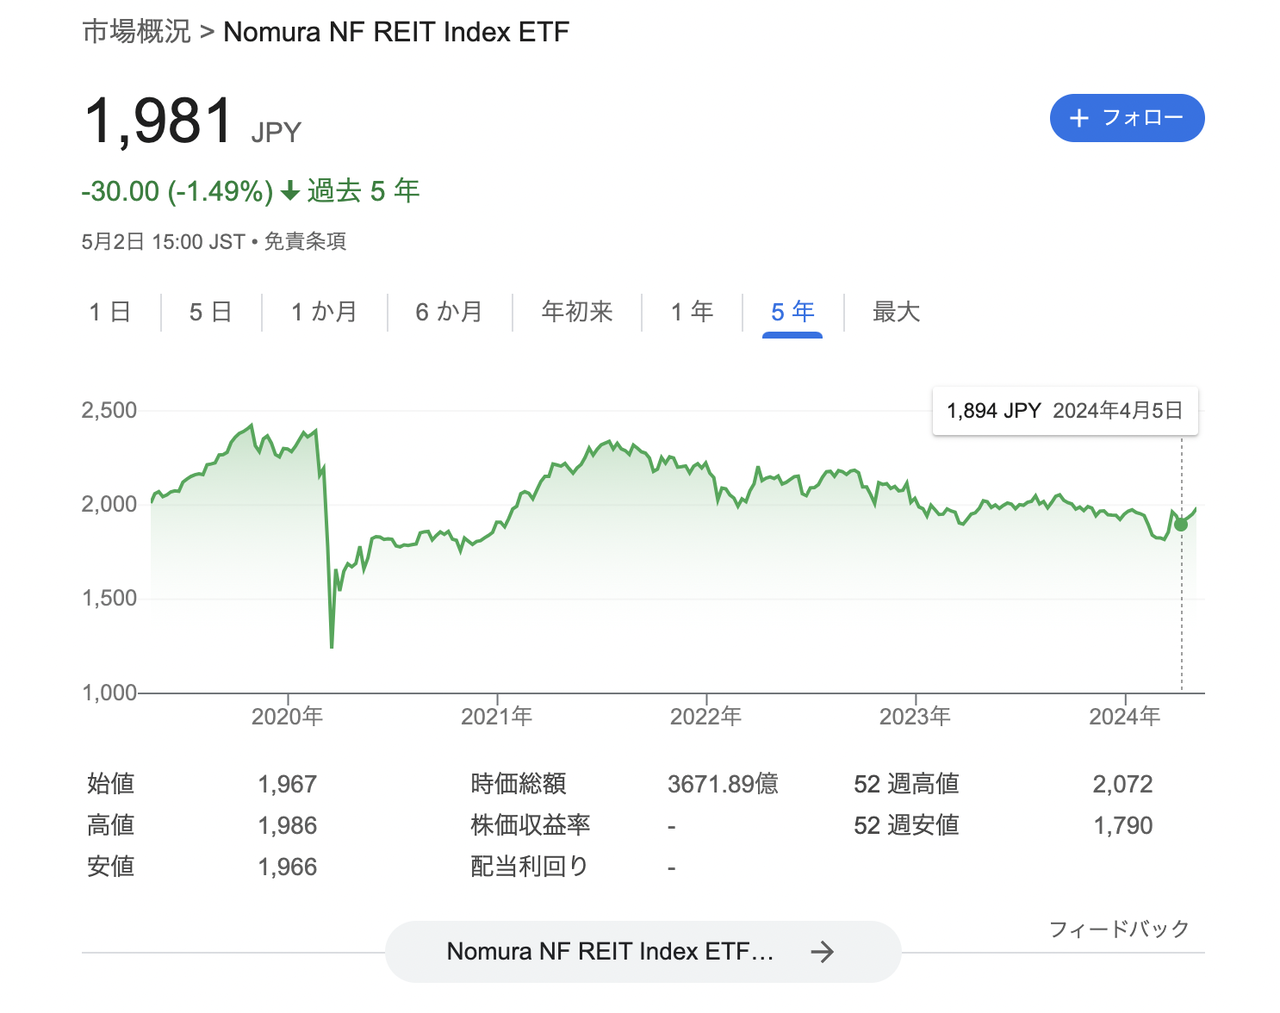
Task: Select the 5日 time range tab
Action: [x=211, y=312]
